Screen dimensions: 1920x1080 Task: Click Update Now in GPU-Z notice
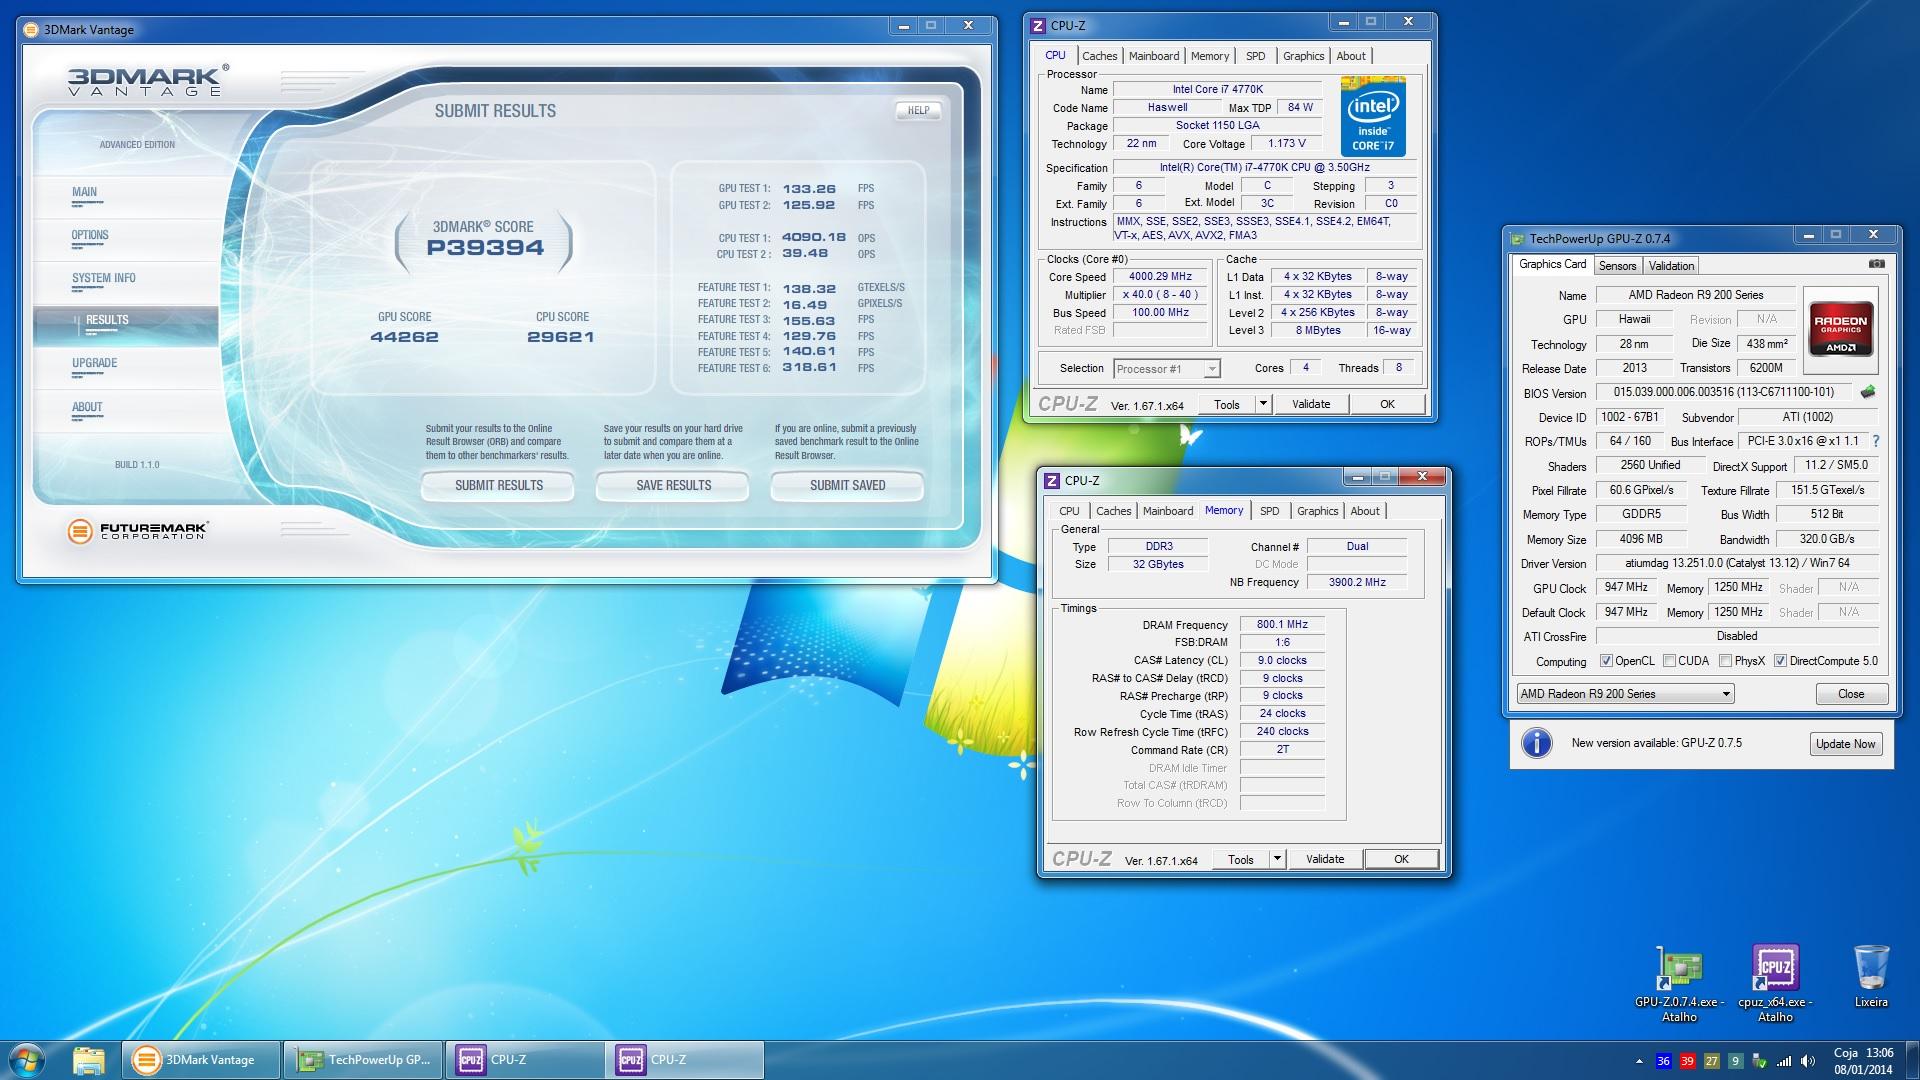(1845, 744)
